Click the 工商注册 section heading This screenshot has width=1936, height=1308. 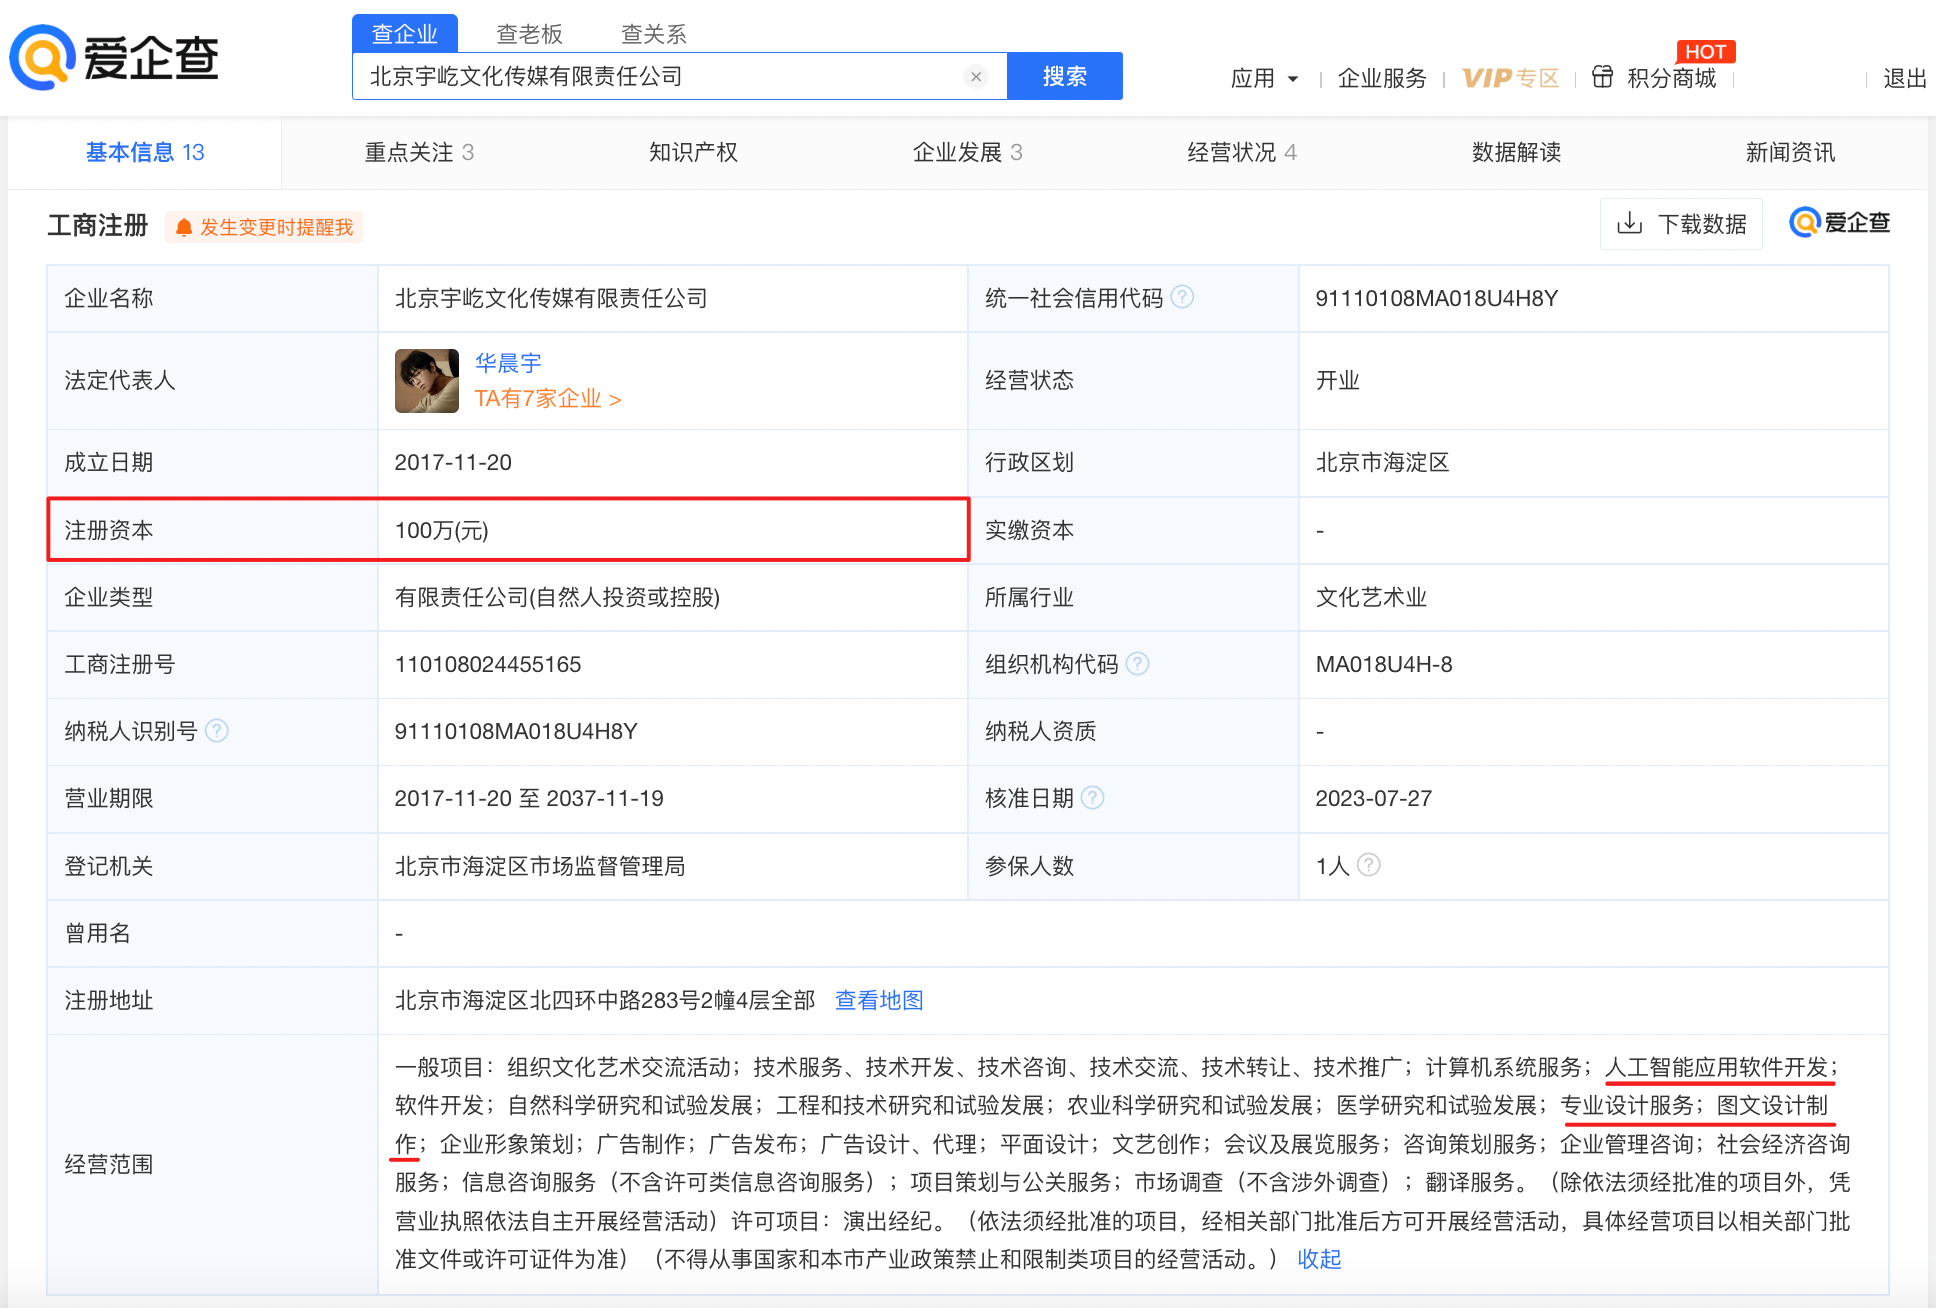98,226
